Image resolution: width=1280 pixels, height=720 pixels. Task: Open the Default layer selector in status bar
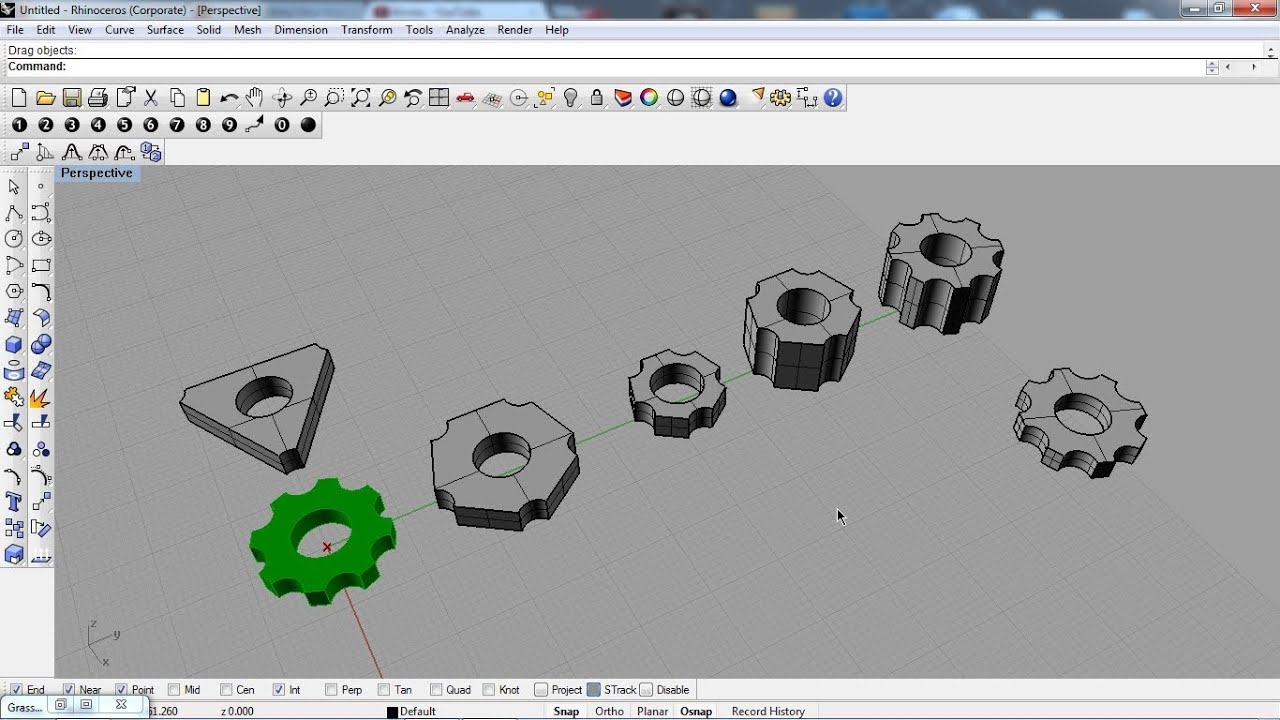tap(412, 712)
